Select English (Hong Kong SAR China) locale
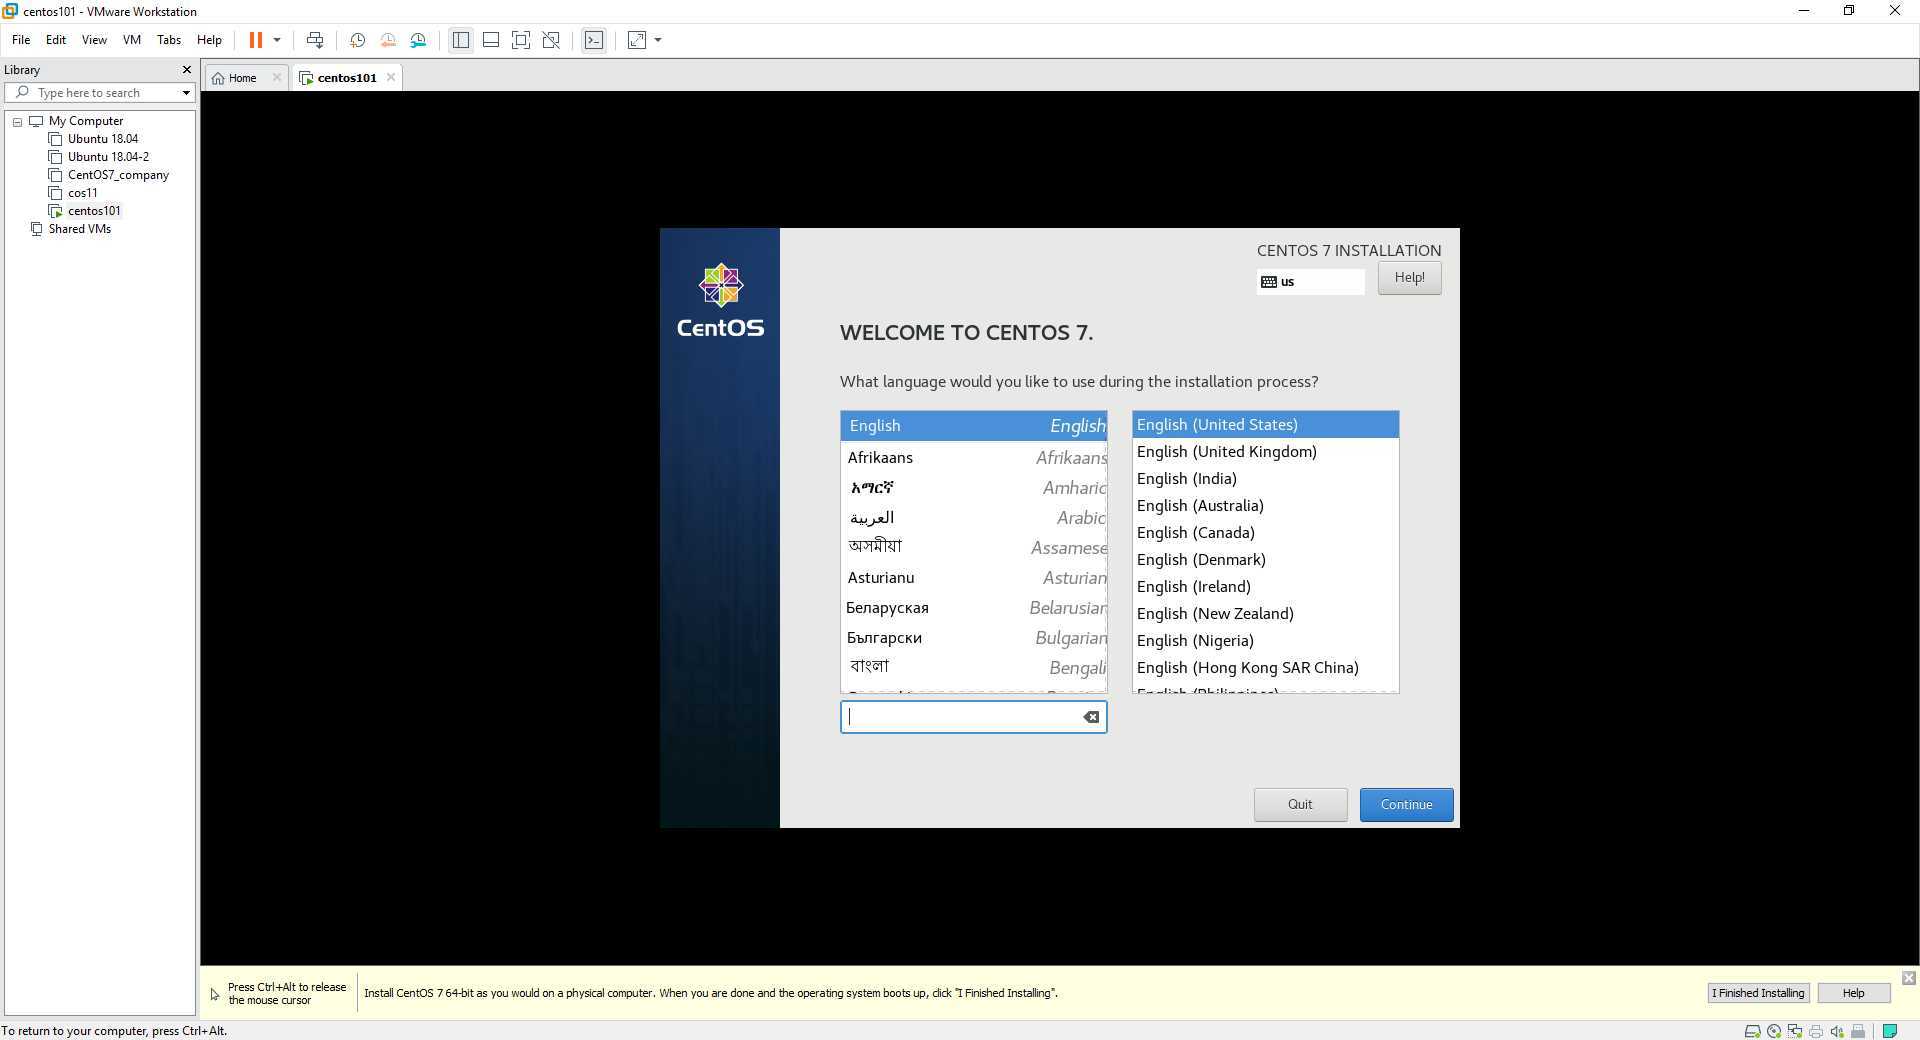 1265,668
